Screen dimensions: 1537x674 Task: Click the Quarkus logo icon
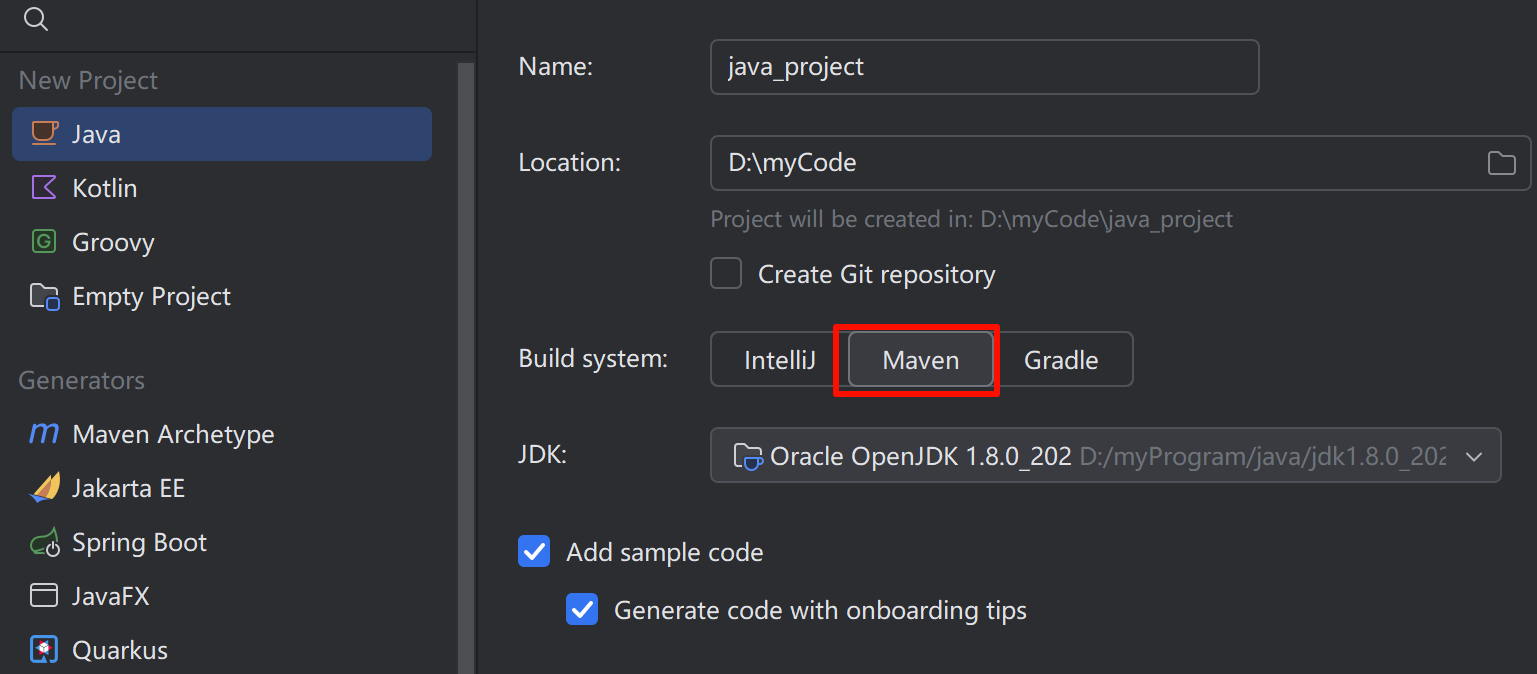tap(44, 650)
